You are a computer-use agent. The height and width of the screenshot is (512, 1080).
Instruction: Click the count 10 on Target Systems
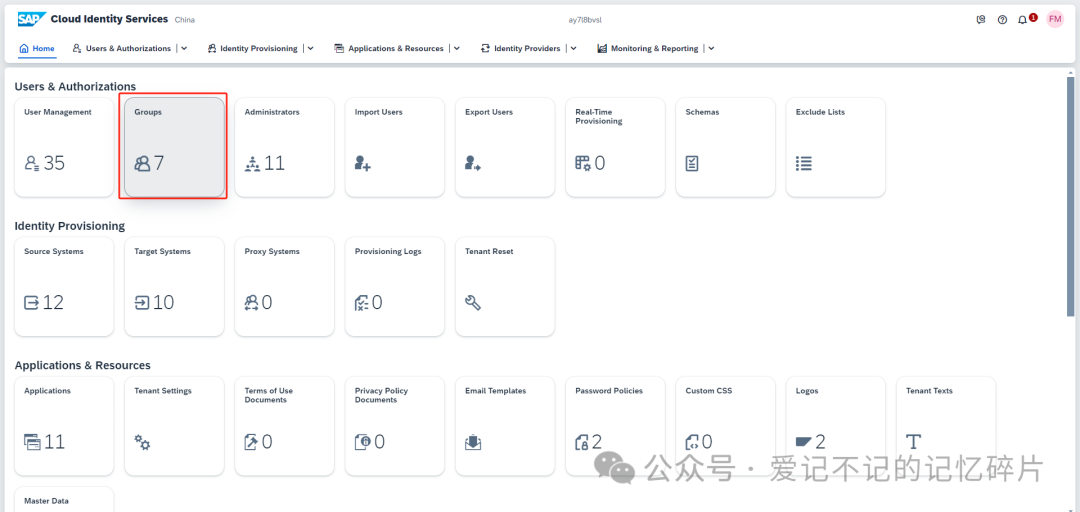[x=163, y=303]
